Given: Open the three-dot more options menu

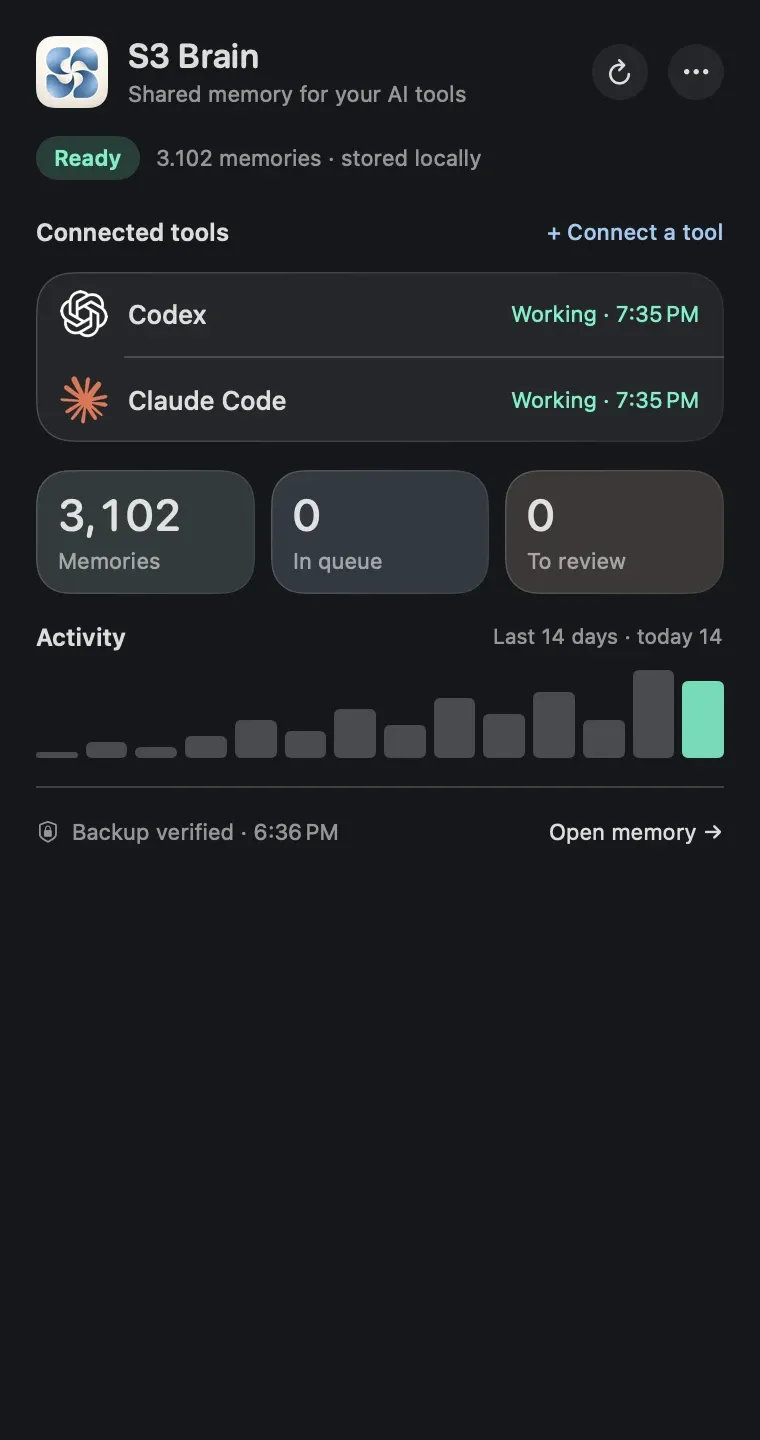Looking at the screenshot, I should 696,72.
